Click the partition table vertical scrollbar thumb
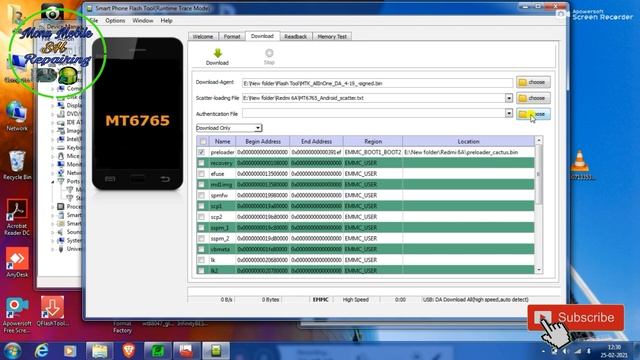The image size is (640, 360). point(539,174)
